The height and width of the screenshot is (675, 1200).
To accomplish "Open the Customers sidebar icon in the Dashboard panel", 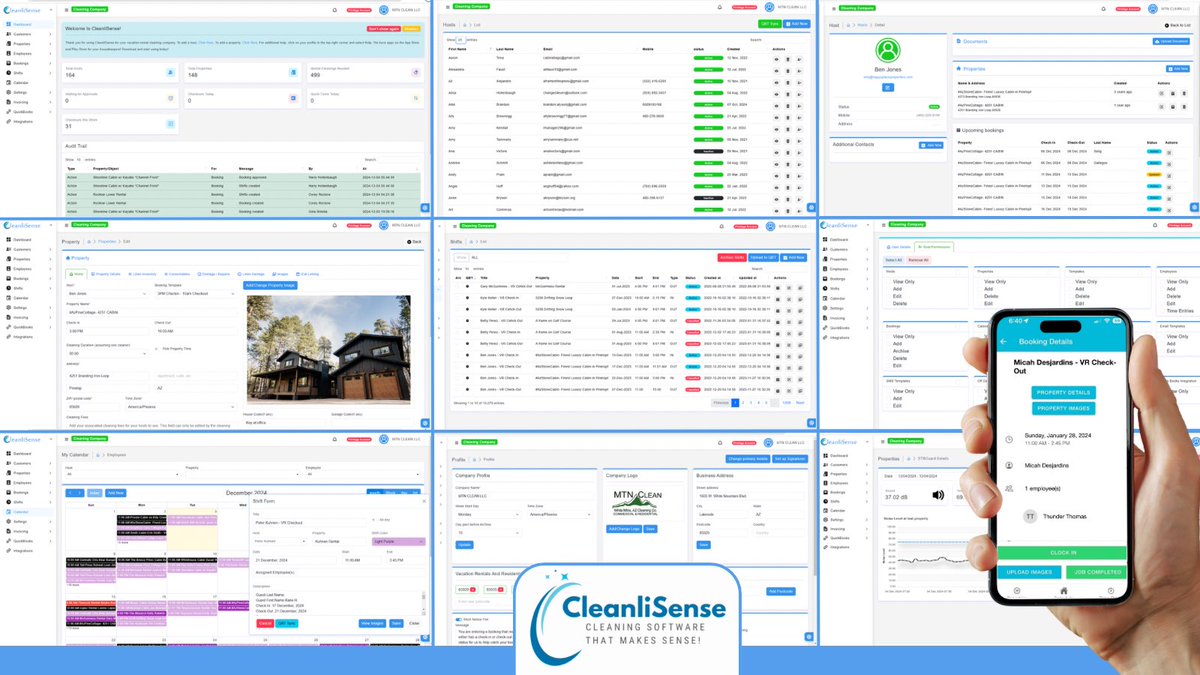I will click(x=9, y=34).
